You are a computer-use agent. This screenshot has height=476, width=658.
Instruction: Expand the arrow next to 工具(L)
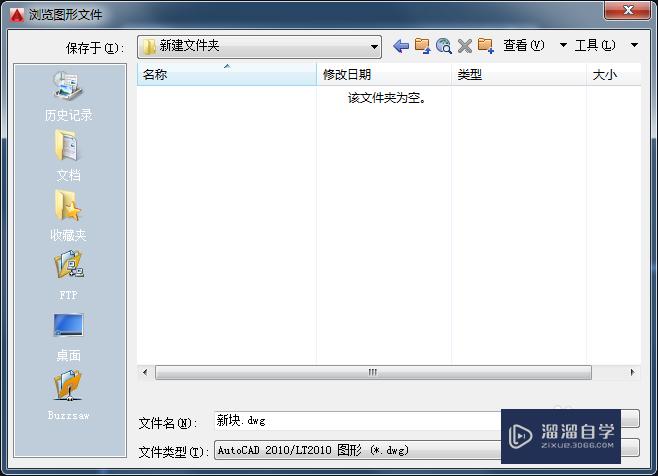pos(634,45)
